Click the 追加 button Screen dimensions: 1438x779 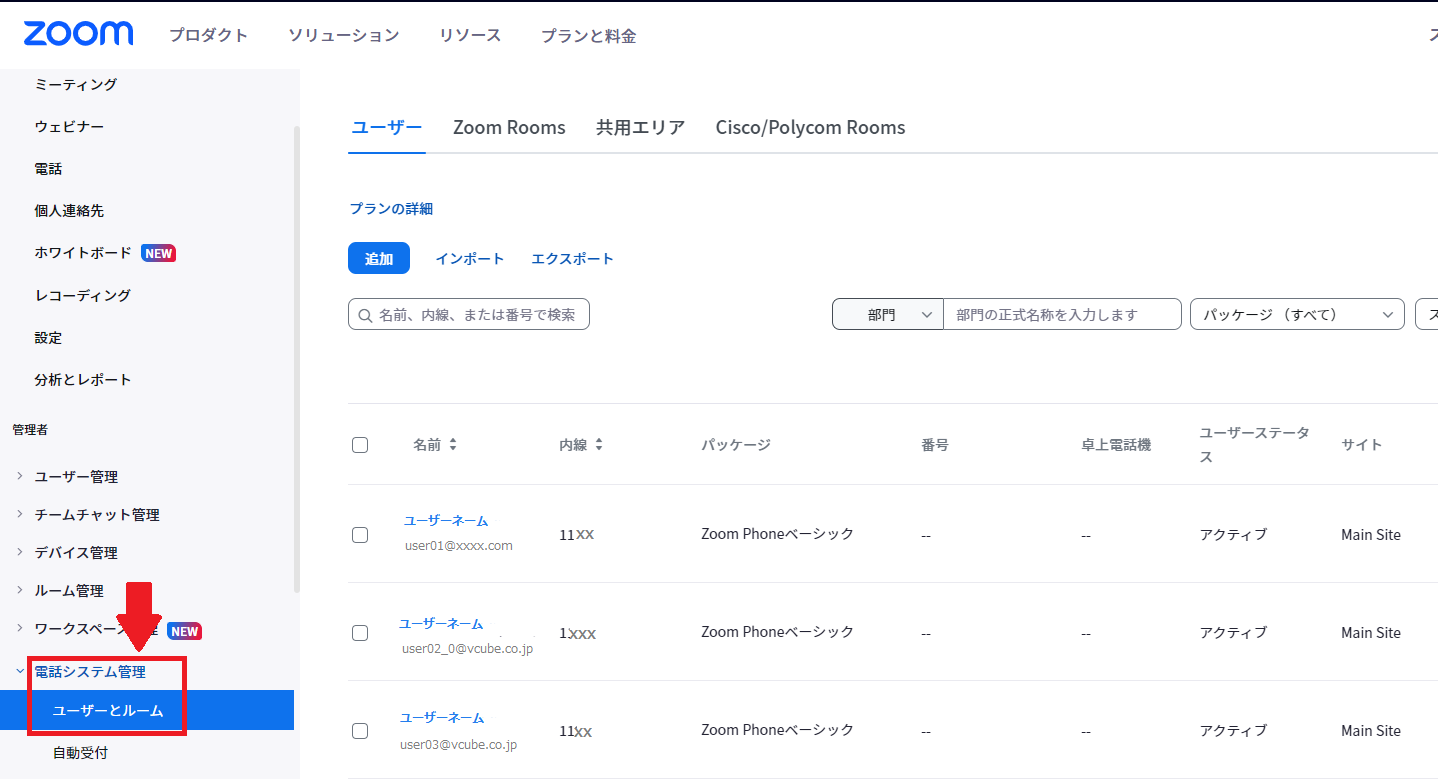(x=379, y=258)
